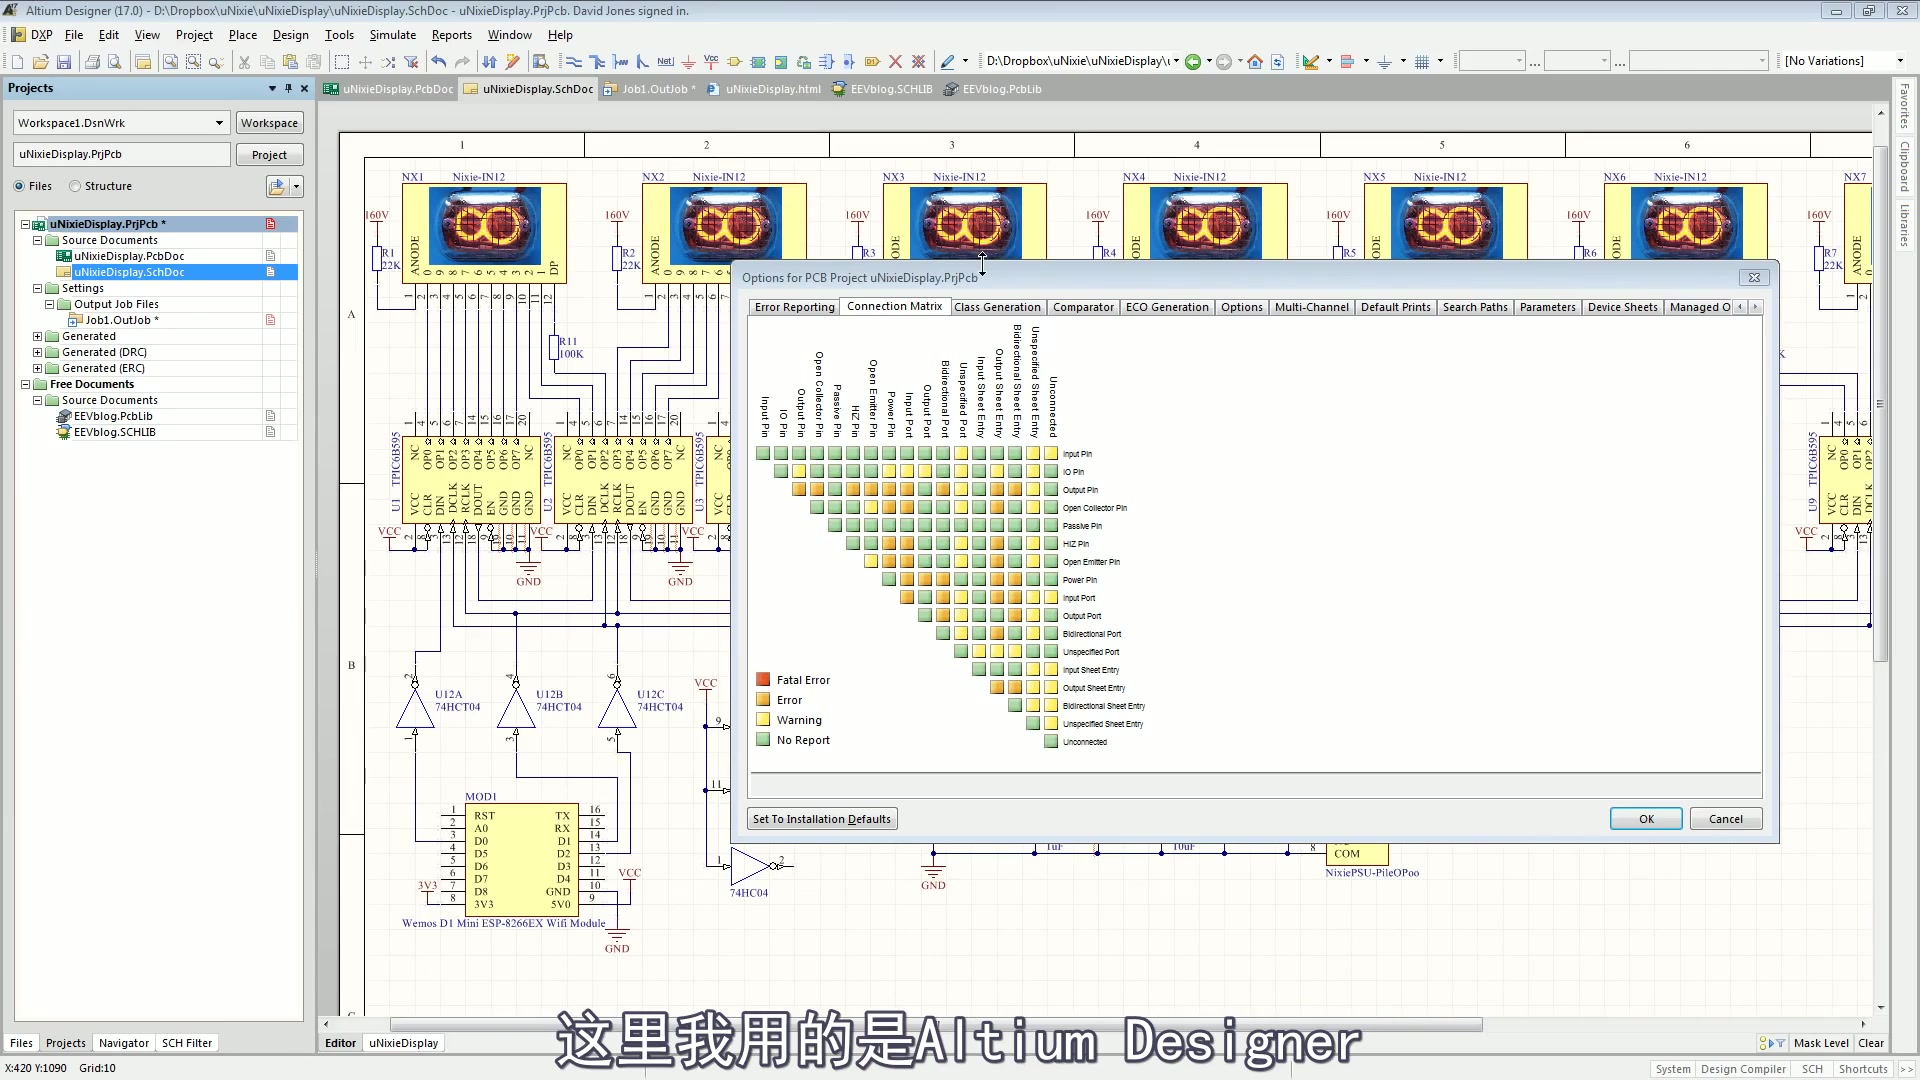Expand the Generated (ERC) folder
The height and width of the screenshot is (1080, 1920).
pos(38,368)
